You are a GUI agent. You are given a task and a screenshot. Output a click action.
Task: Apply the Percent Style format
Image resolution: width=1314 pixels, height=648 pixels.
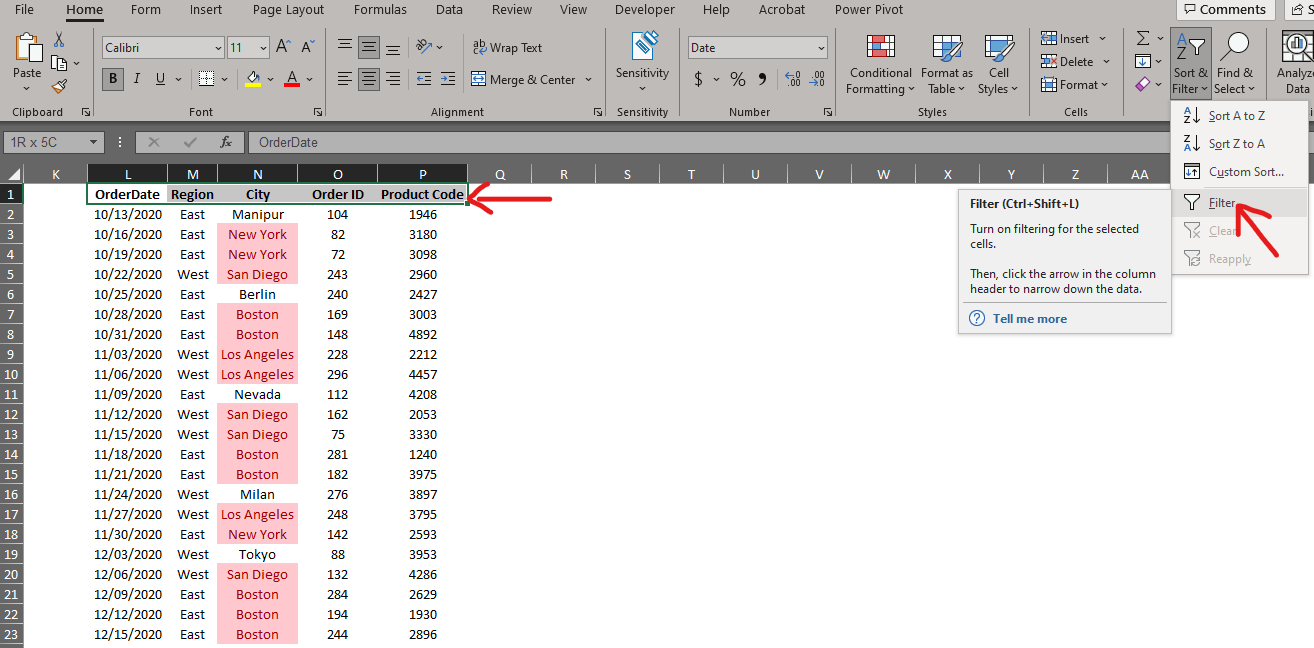pos(737,78)
